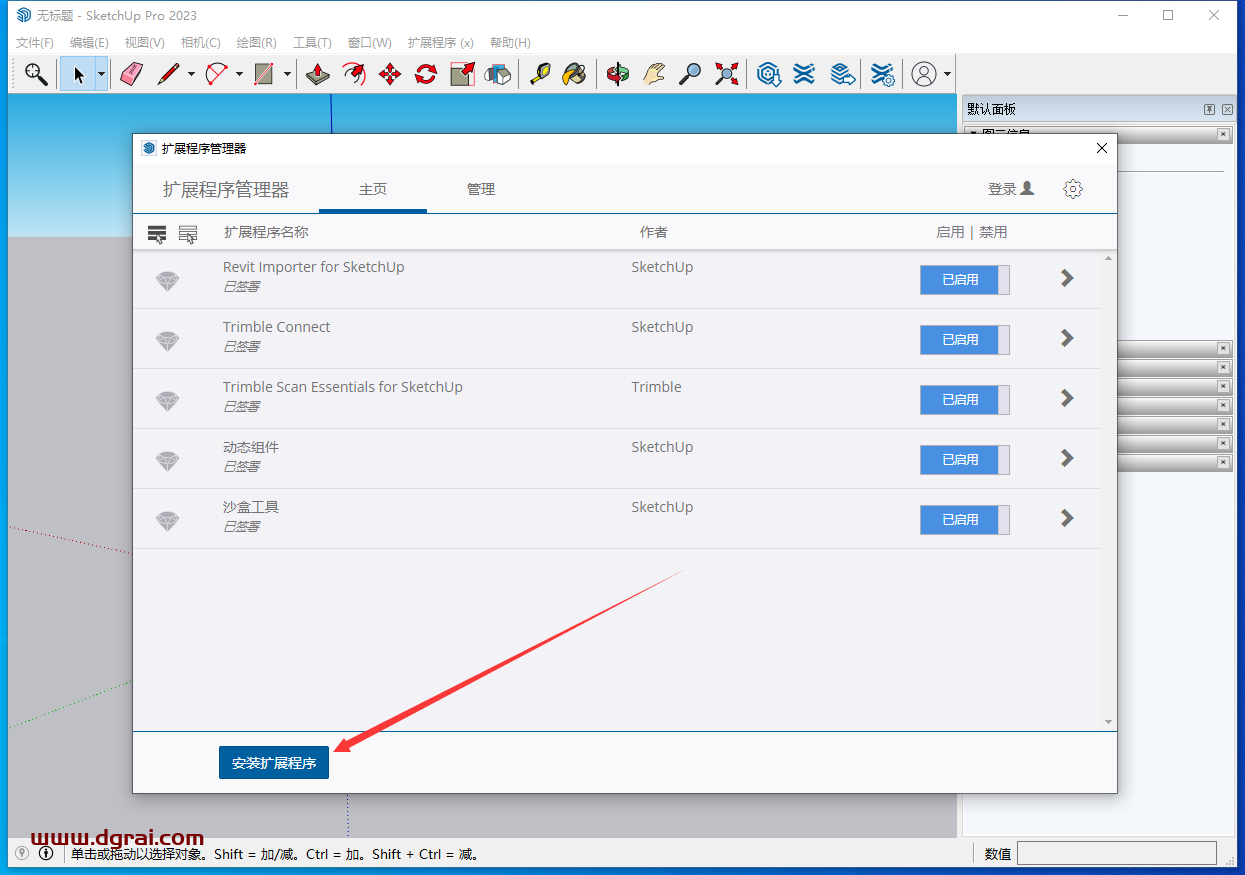1245x875 pixels.
Task: Open the account icon dropdown arrow
Action: 947,74
